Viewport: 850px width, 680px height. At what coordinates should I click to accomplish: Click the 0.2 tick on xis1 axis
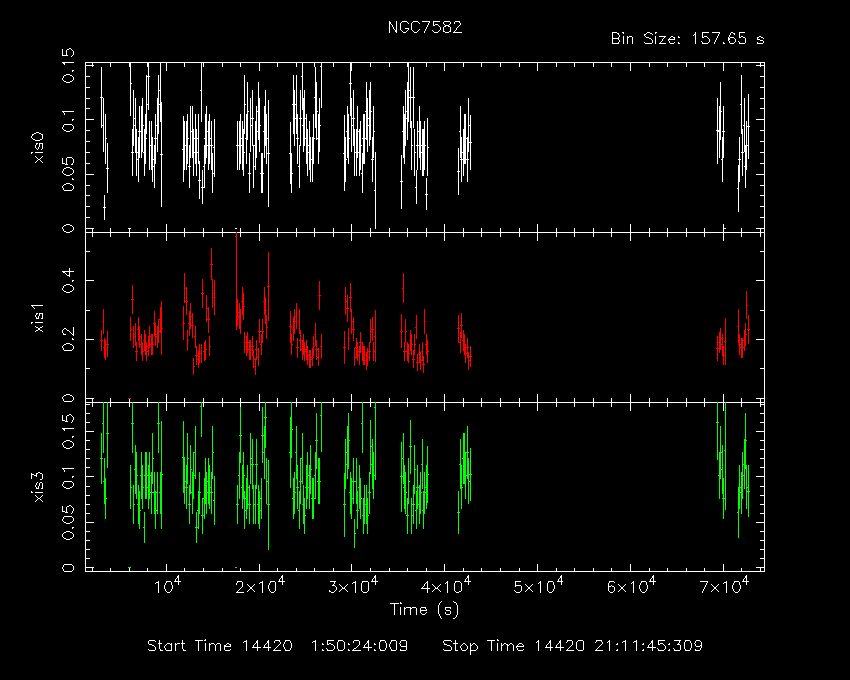68,339
